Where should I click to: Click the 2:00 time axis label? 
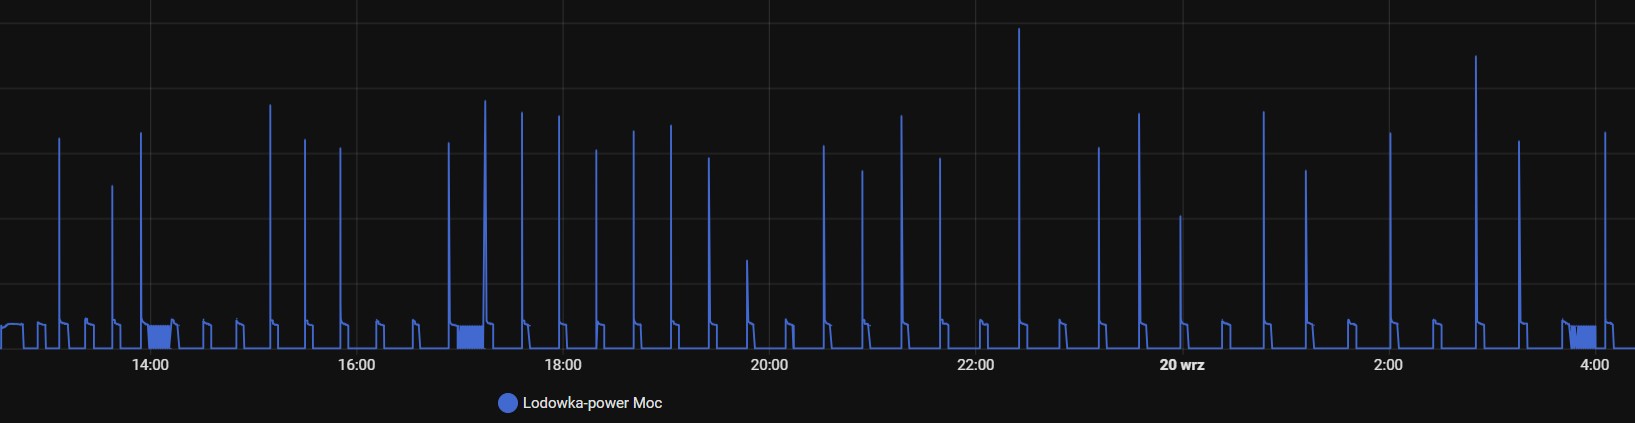click(x=1388, y=365)
